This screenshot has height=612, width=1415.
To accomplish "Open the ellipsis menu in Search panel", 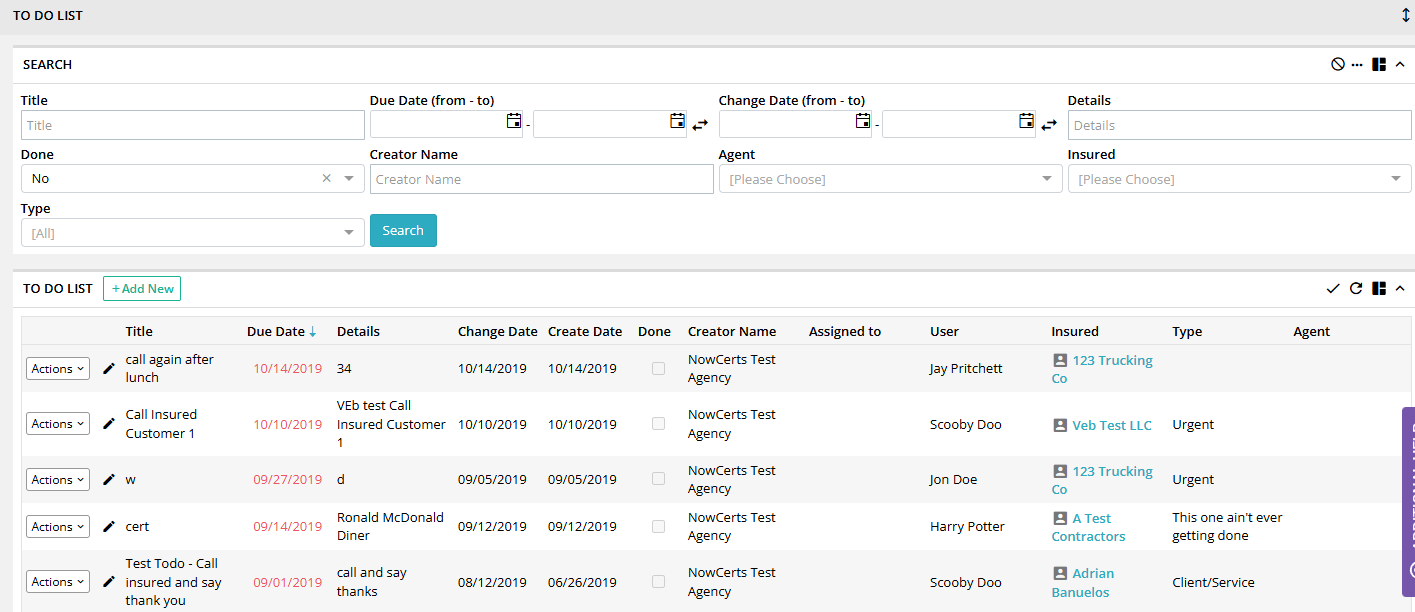I will (1357, 64).
